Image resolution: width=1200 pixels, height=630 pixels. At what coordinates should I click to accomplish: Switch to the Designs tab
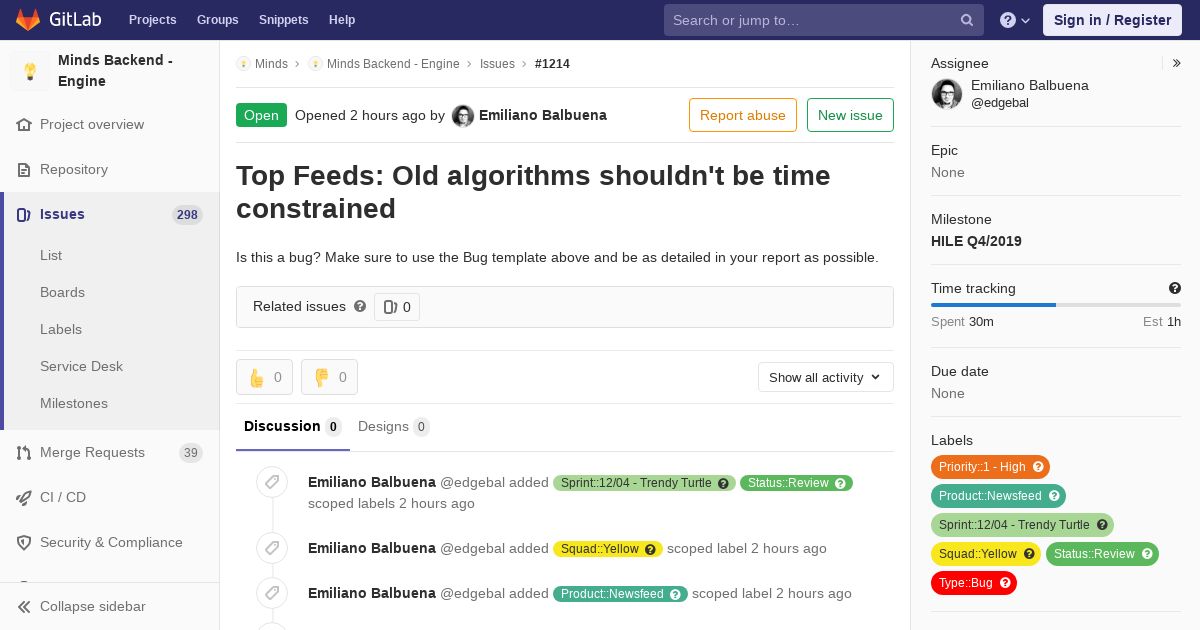[x=393, y=427]
